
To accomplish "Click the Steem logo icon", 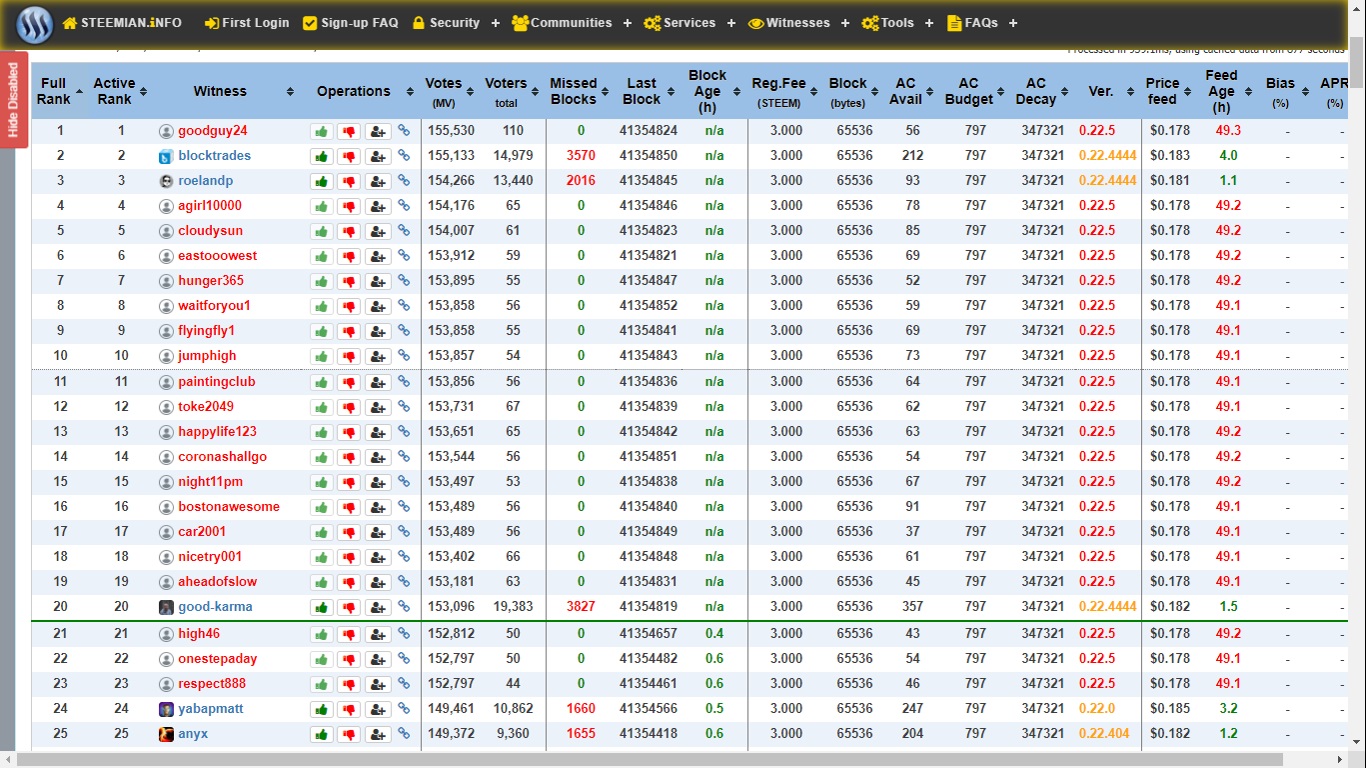I will (33, 23).
